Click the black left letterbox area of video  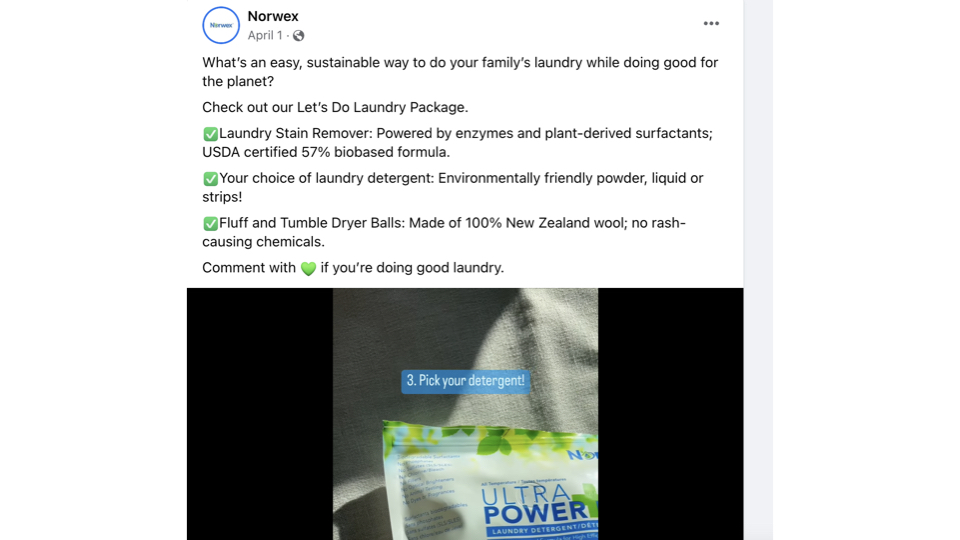point(260,414)
